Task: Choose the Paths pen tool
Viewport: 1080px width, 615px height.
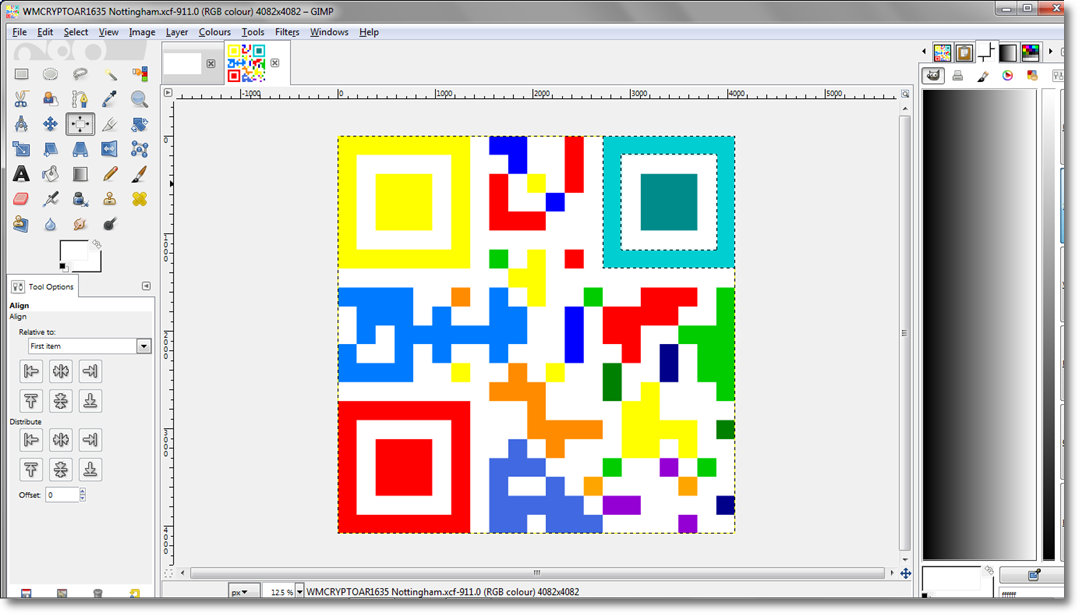Action: pos(80,99)
